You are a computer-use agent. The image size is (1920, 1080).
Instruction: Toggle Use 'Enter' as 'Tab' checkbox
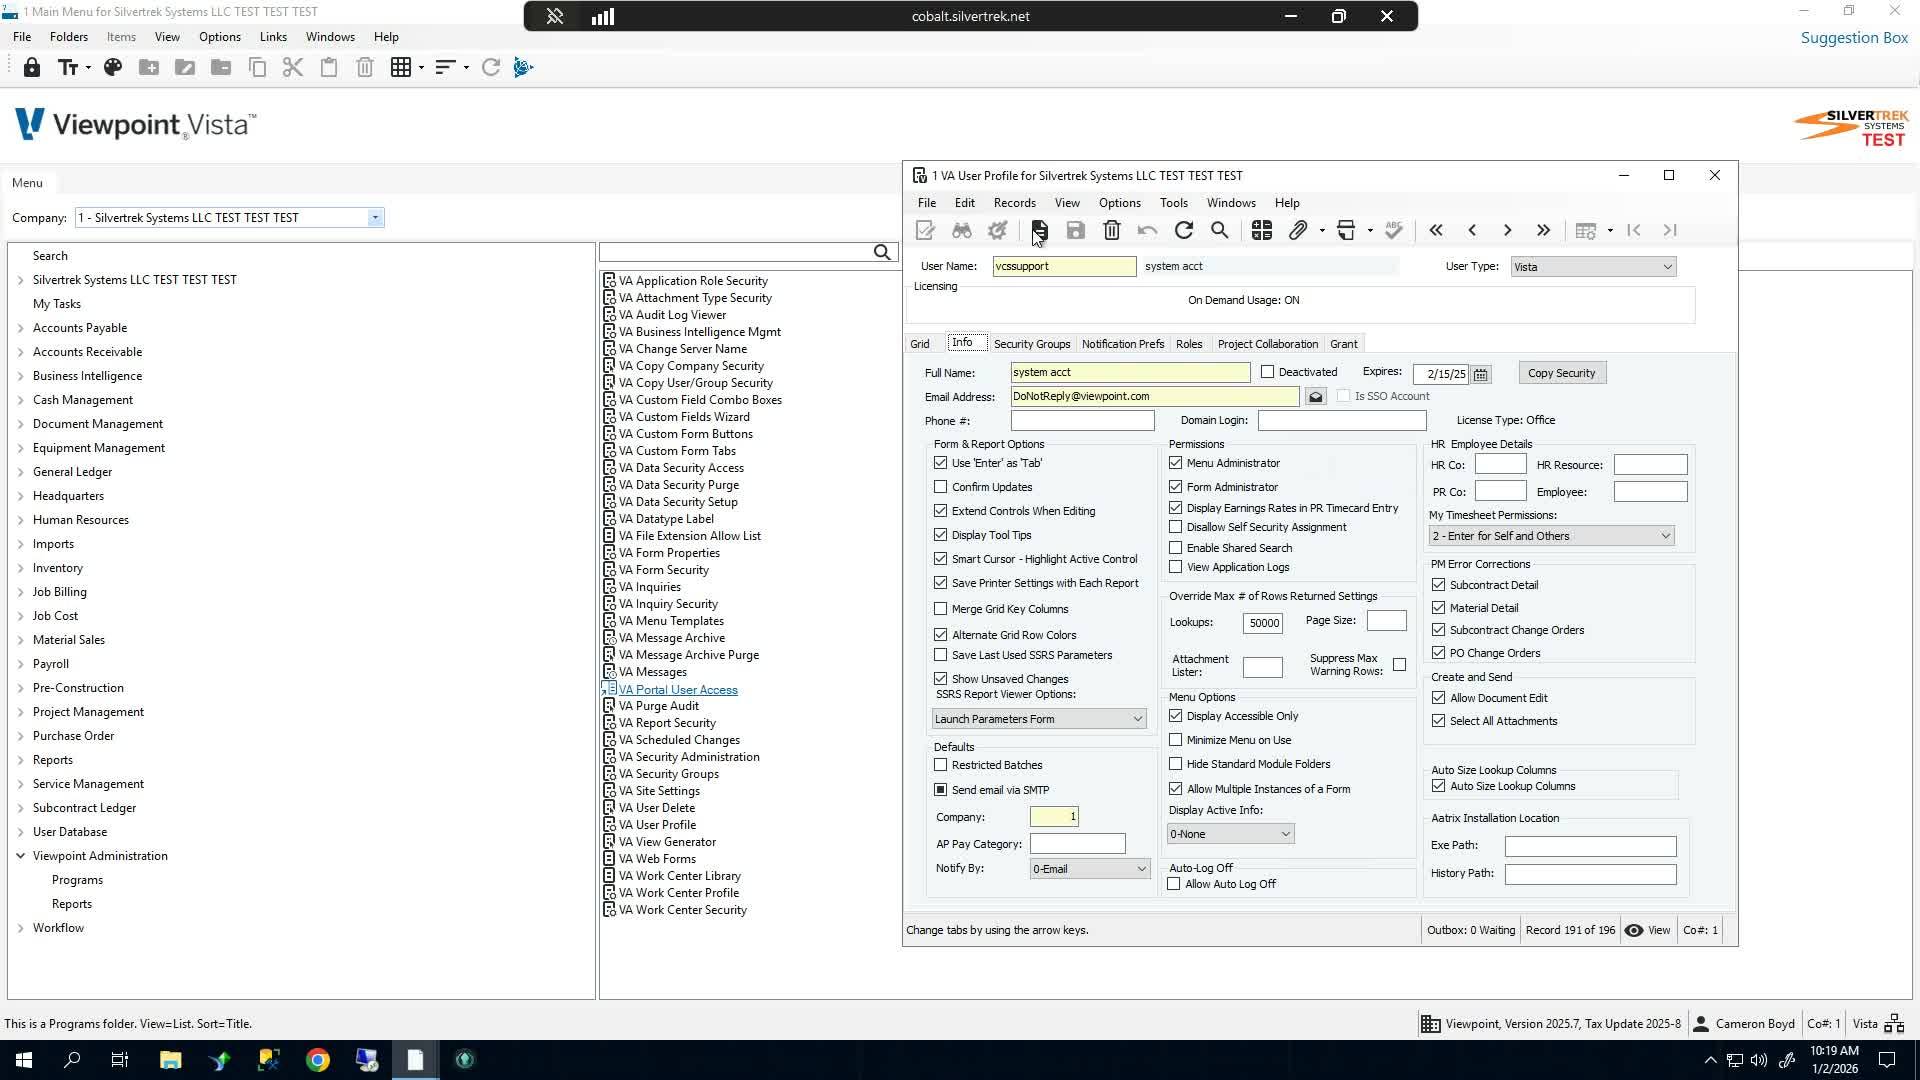point(941,463)
